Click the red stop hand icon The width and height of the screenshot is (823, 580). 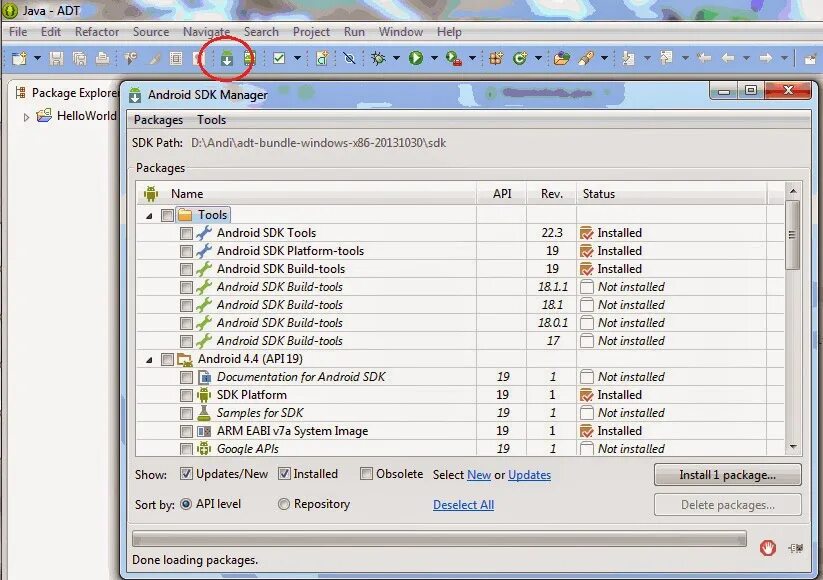(x=767, y=548)
